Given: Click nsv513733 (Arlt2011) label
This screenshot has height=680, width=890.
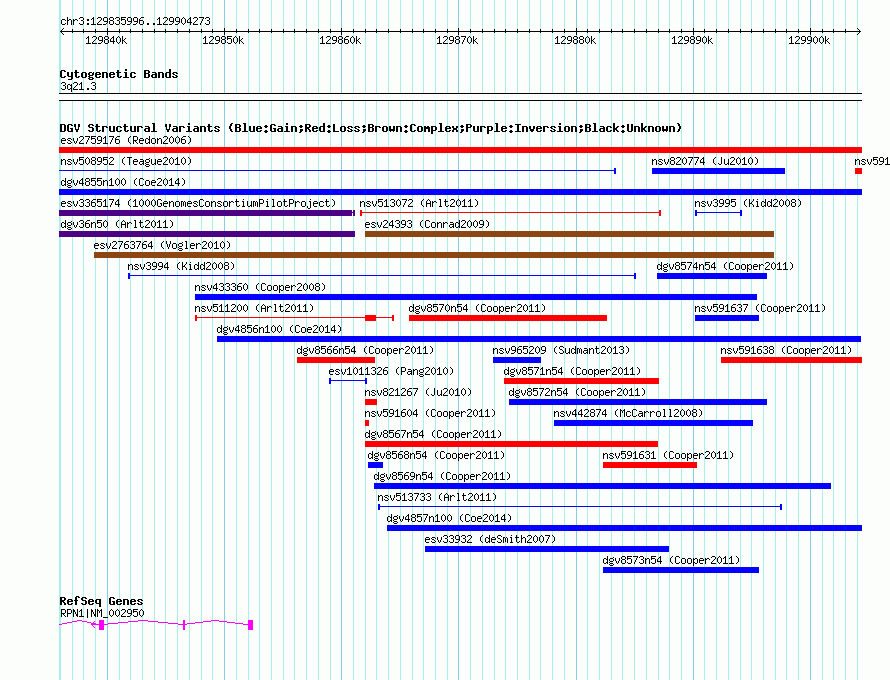Looking at the screenshot, I should (x=437, y=497).
